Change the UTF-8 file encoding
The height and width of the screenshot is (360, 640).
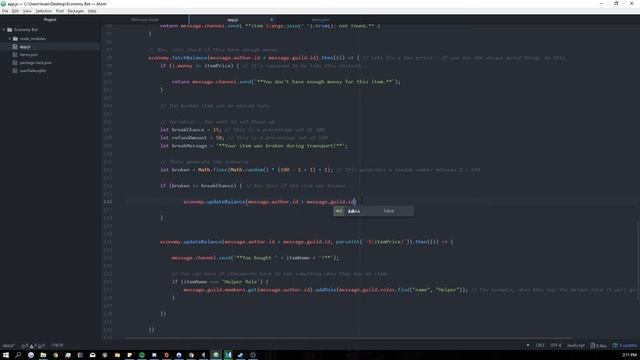[556, 345]
